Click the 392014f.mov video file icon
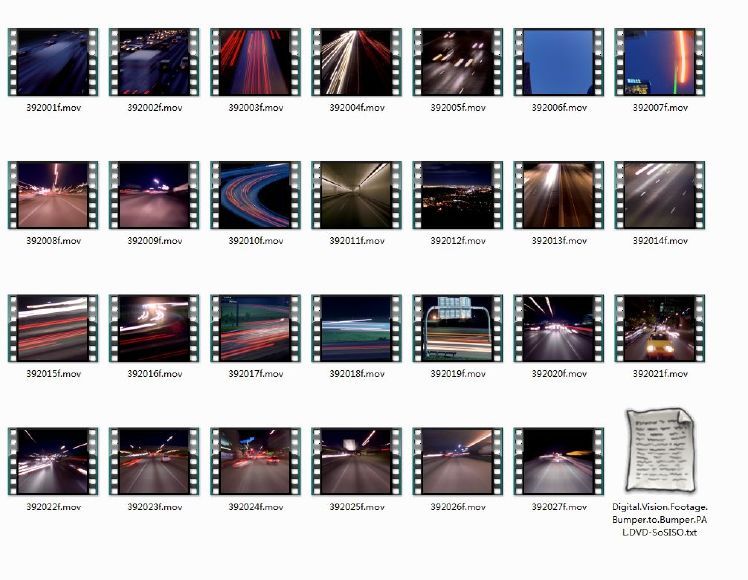Viewport: 748px width, 580px height. (x=659, y=195)
